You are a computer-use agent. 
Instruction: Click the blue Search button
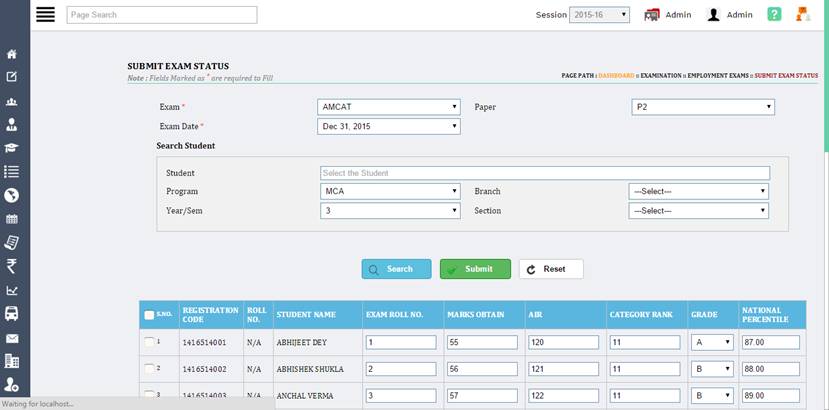(x=396, y=269)
